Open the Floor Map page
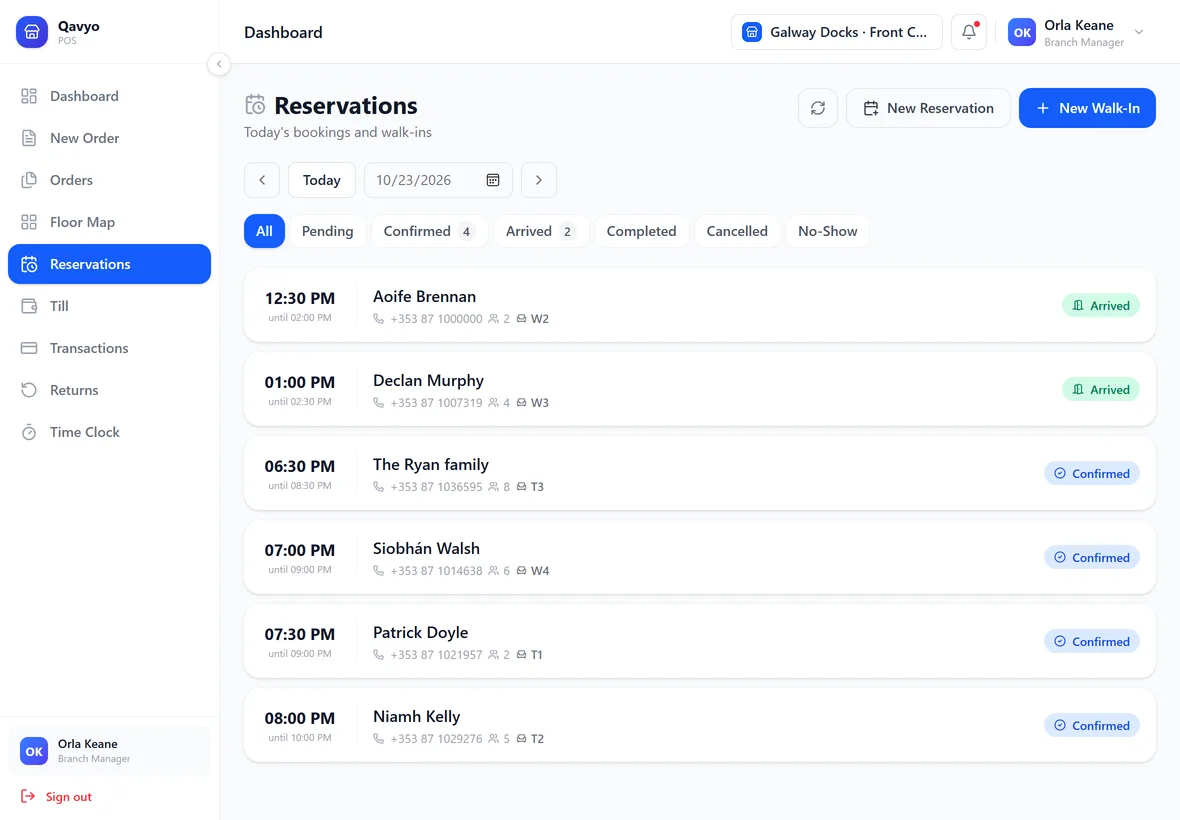Screen dimensions: 1180x820 coord(109,223)
